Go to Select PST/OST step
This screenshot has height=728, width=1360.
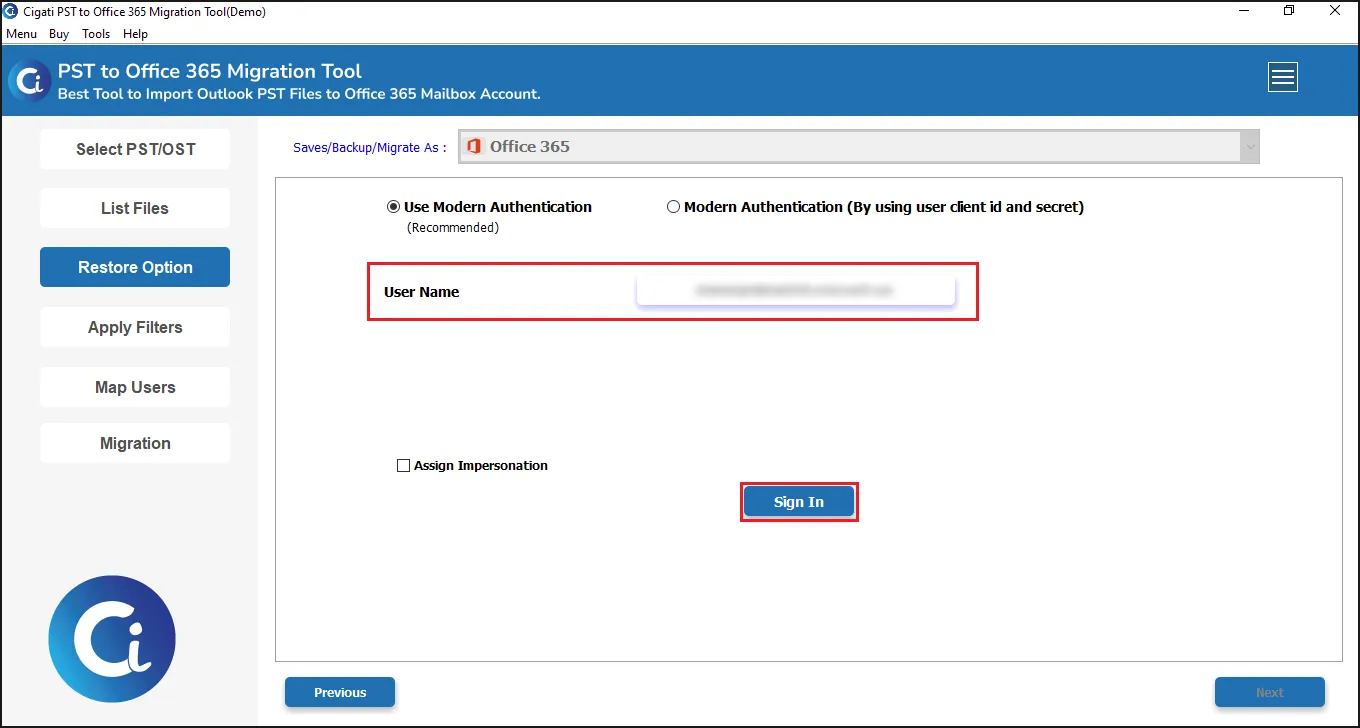point(135,149)
